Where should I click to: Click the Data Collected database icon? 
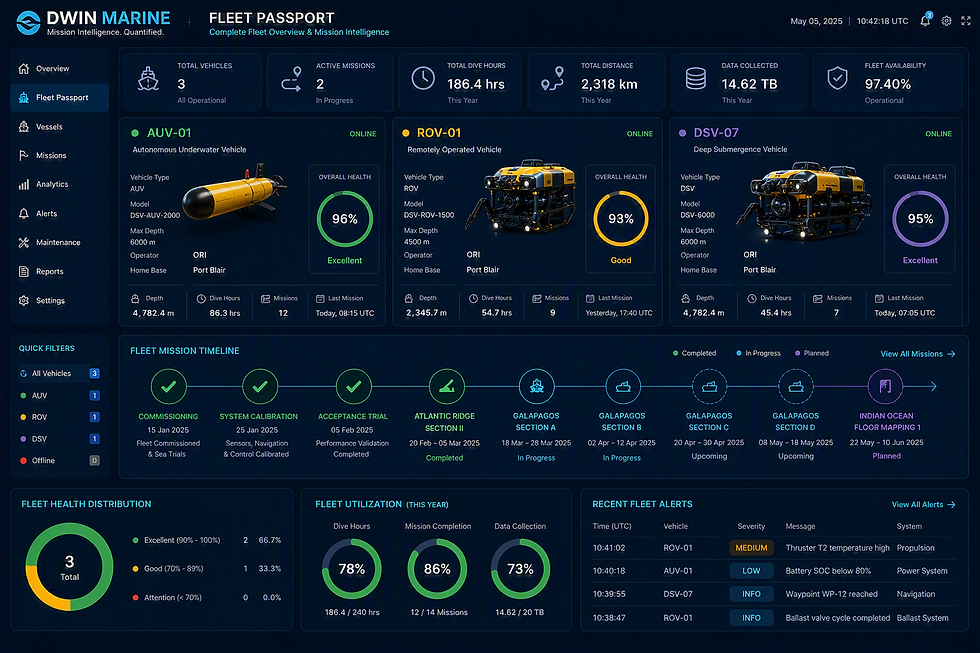click(x=696, y=79)
